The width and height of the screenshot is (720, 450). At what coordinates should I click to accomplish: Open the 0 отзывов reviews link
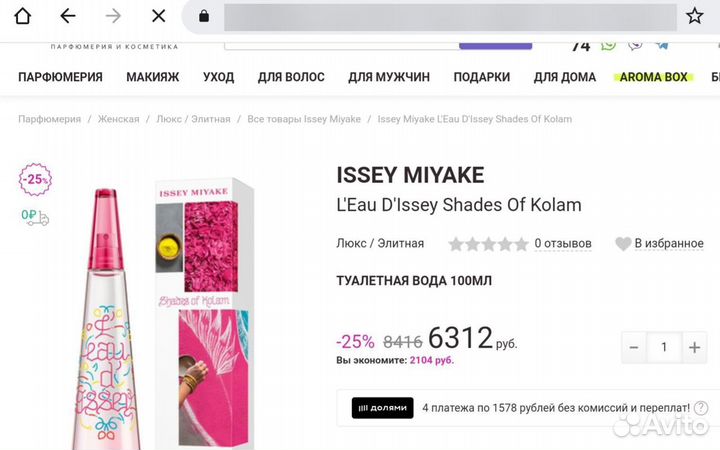click(562, 243)
